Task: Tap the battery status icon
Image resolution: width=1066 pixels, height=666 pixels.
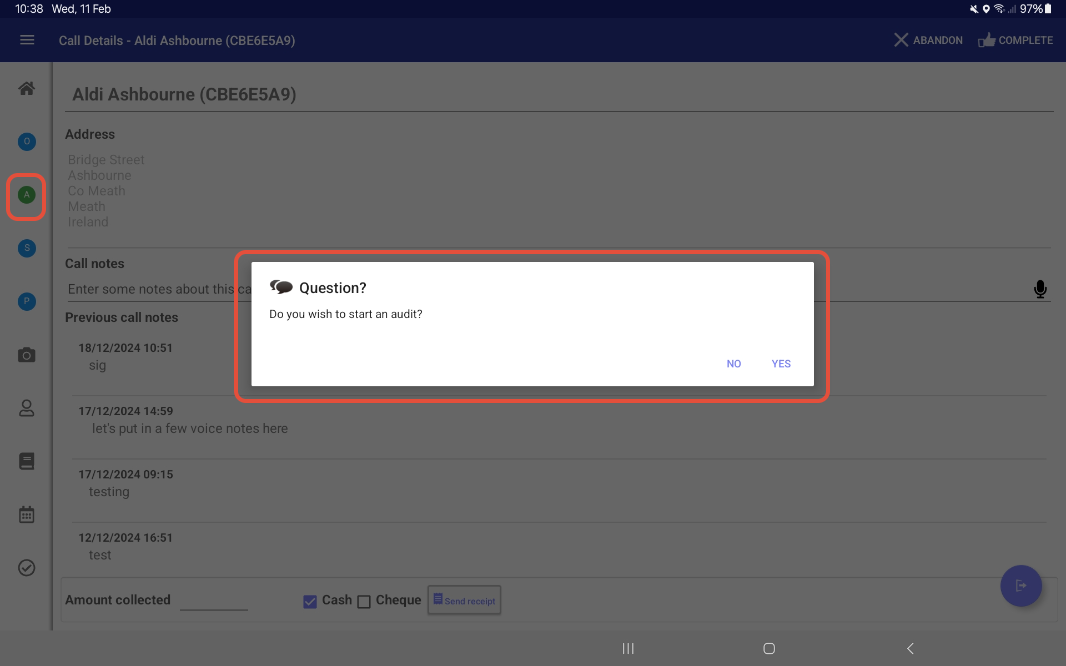Action: [1048, 9]
